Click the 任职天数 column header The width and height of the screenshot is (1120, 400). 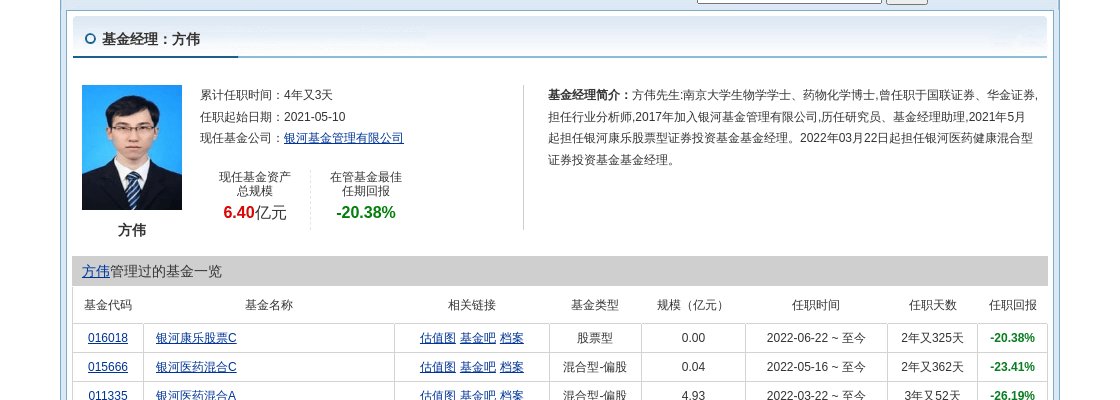tap(933, 305)
